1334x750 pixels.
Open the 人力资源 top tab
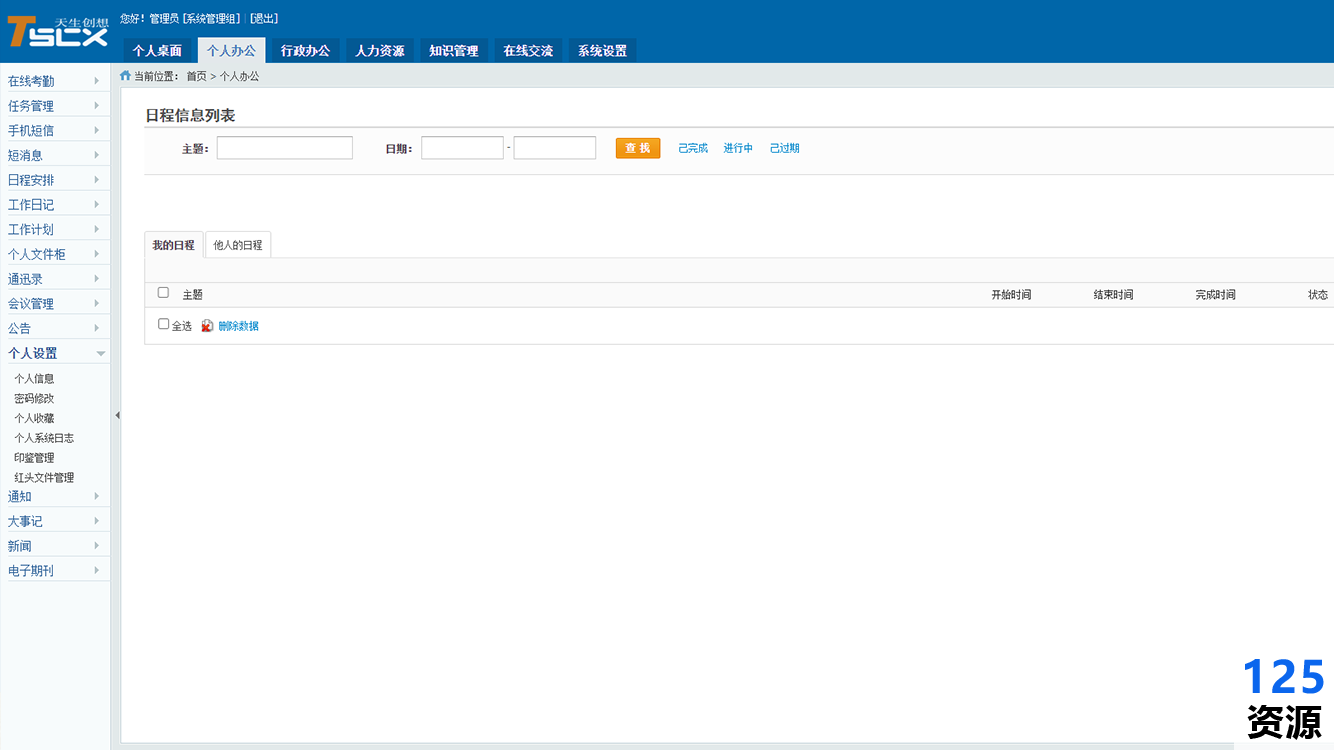pos(379,50)
